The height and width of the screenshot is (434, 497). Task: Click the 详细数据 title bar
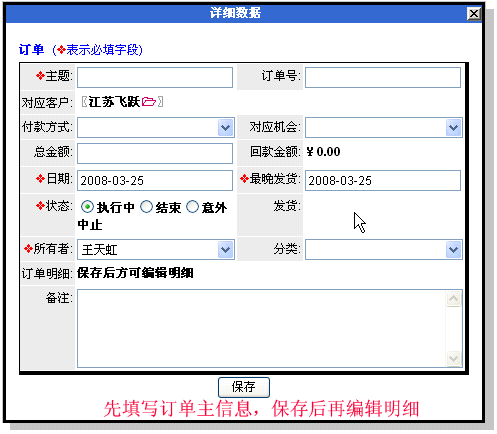tap(235, 14)
